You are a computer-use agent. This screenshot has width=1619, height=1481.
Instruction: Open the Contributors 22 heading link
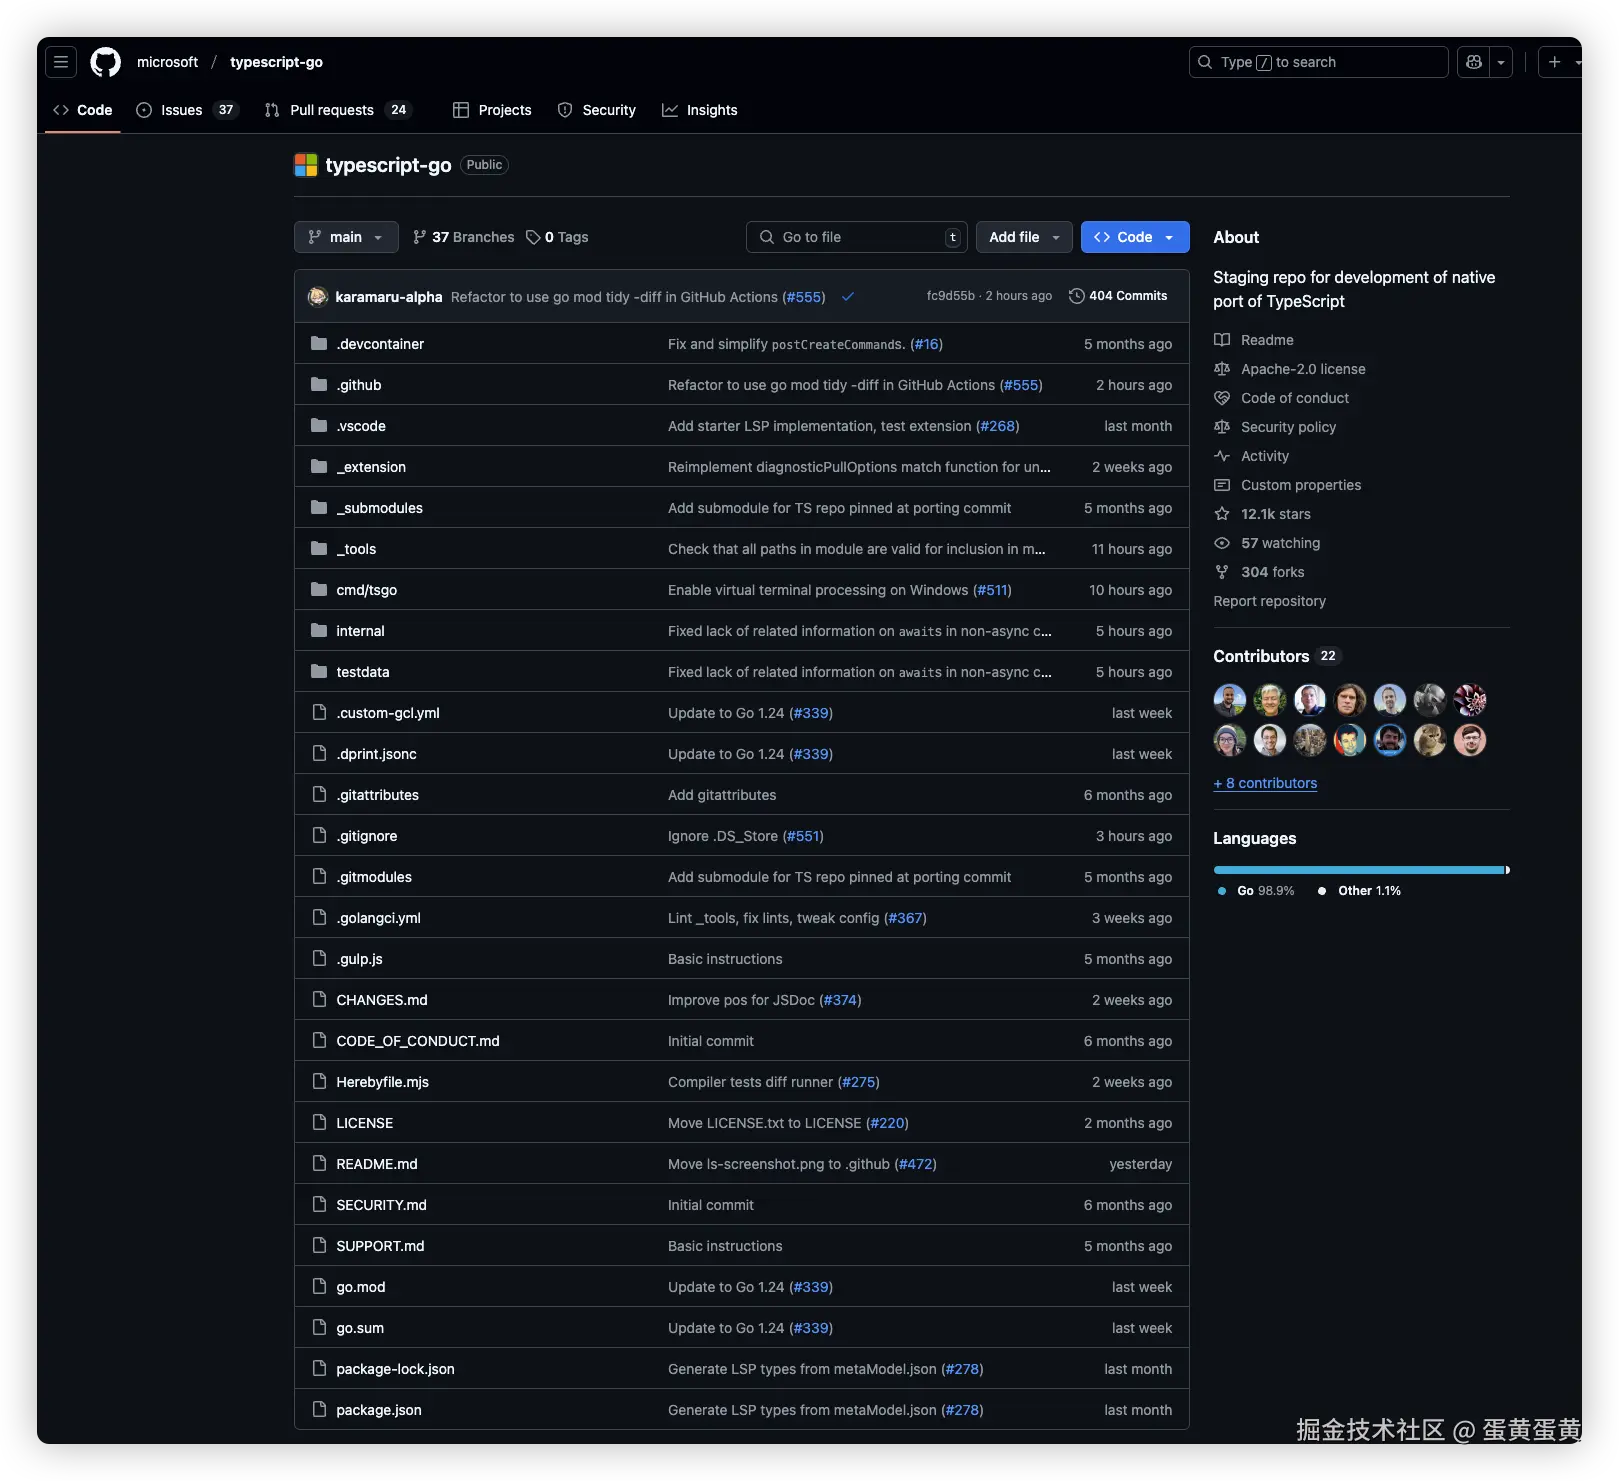tap(1276, 656)
